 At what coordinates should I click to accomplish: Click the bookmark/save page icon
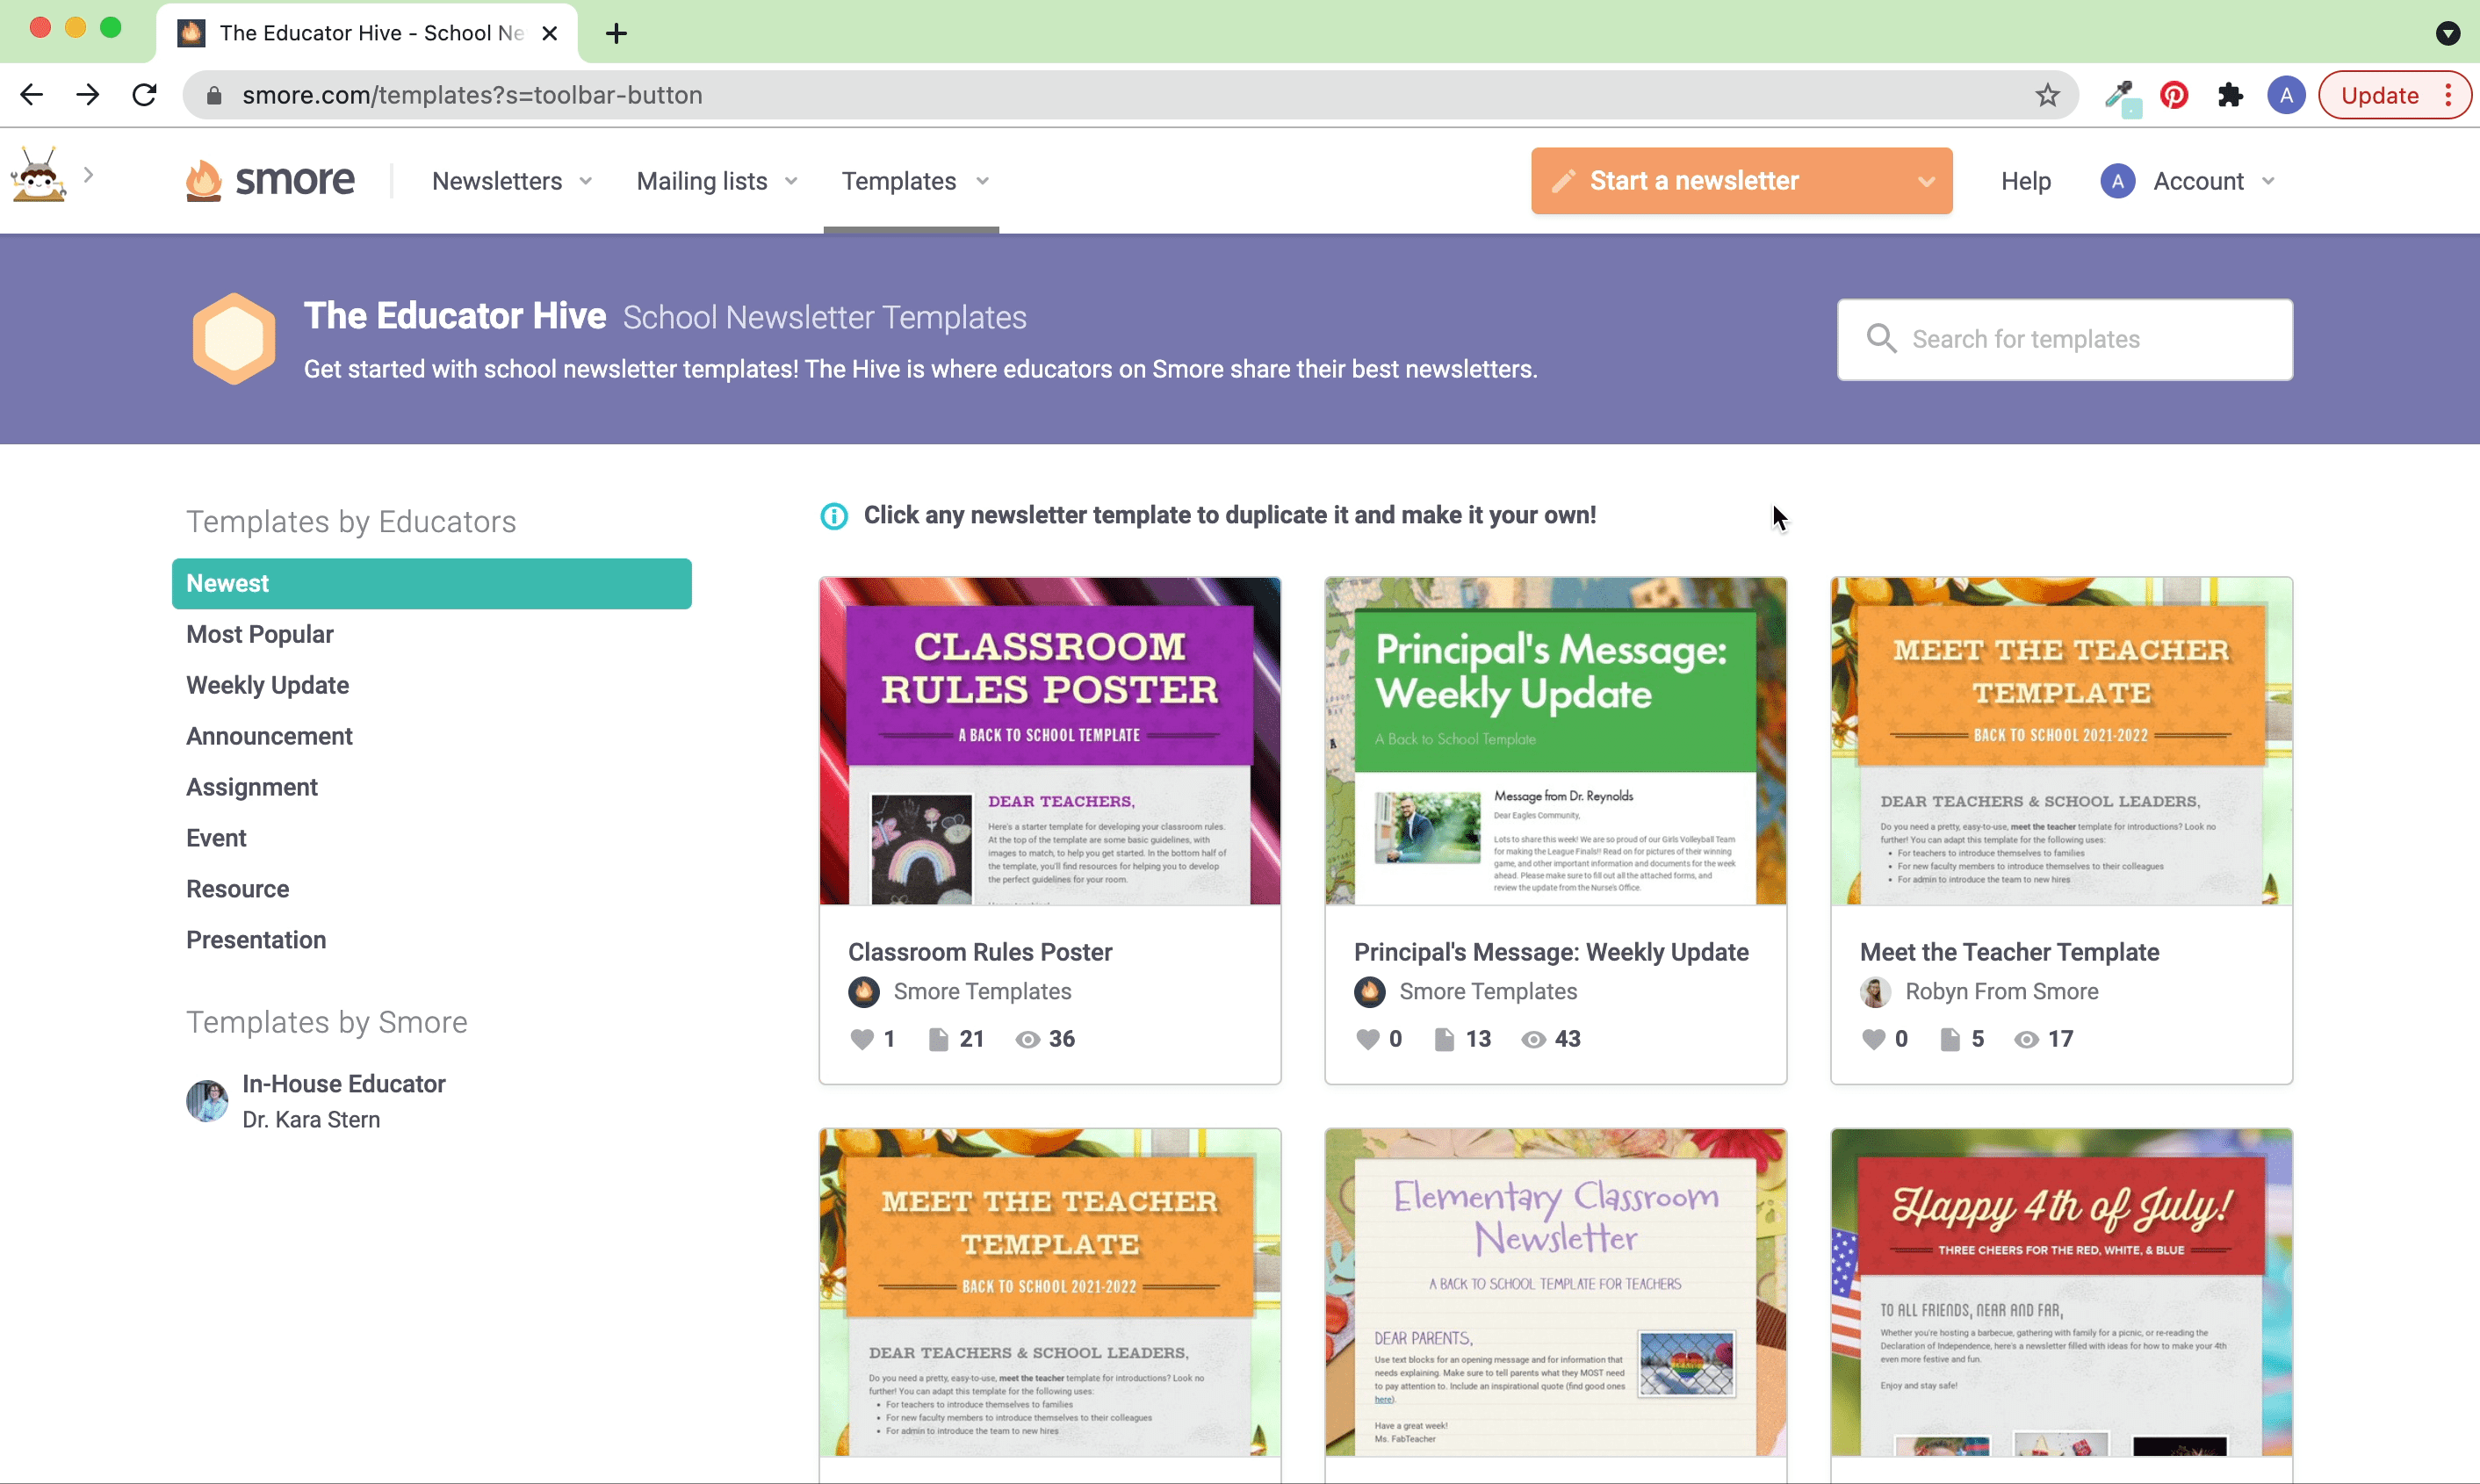(x=2049, y=96)
